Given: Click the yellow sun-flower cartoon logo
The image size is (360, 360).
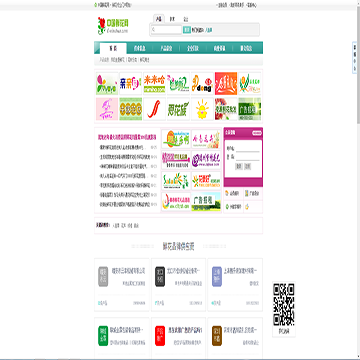Looking at the screenshot, I should (202, 109).
